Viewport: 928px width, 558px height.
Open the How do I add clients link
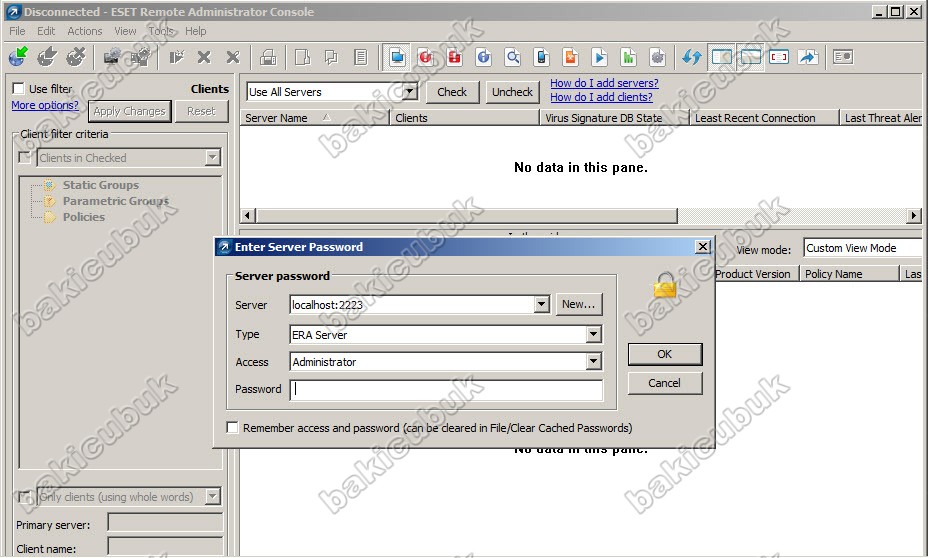coord(601,97)
